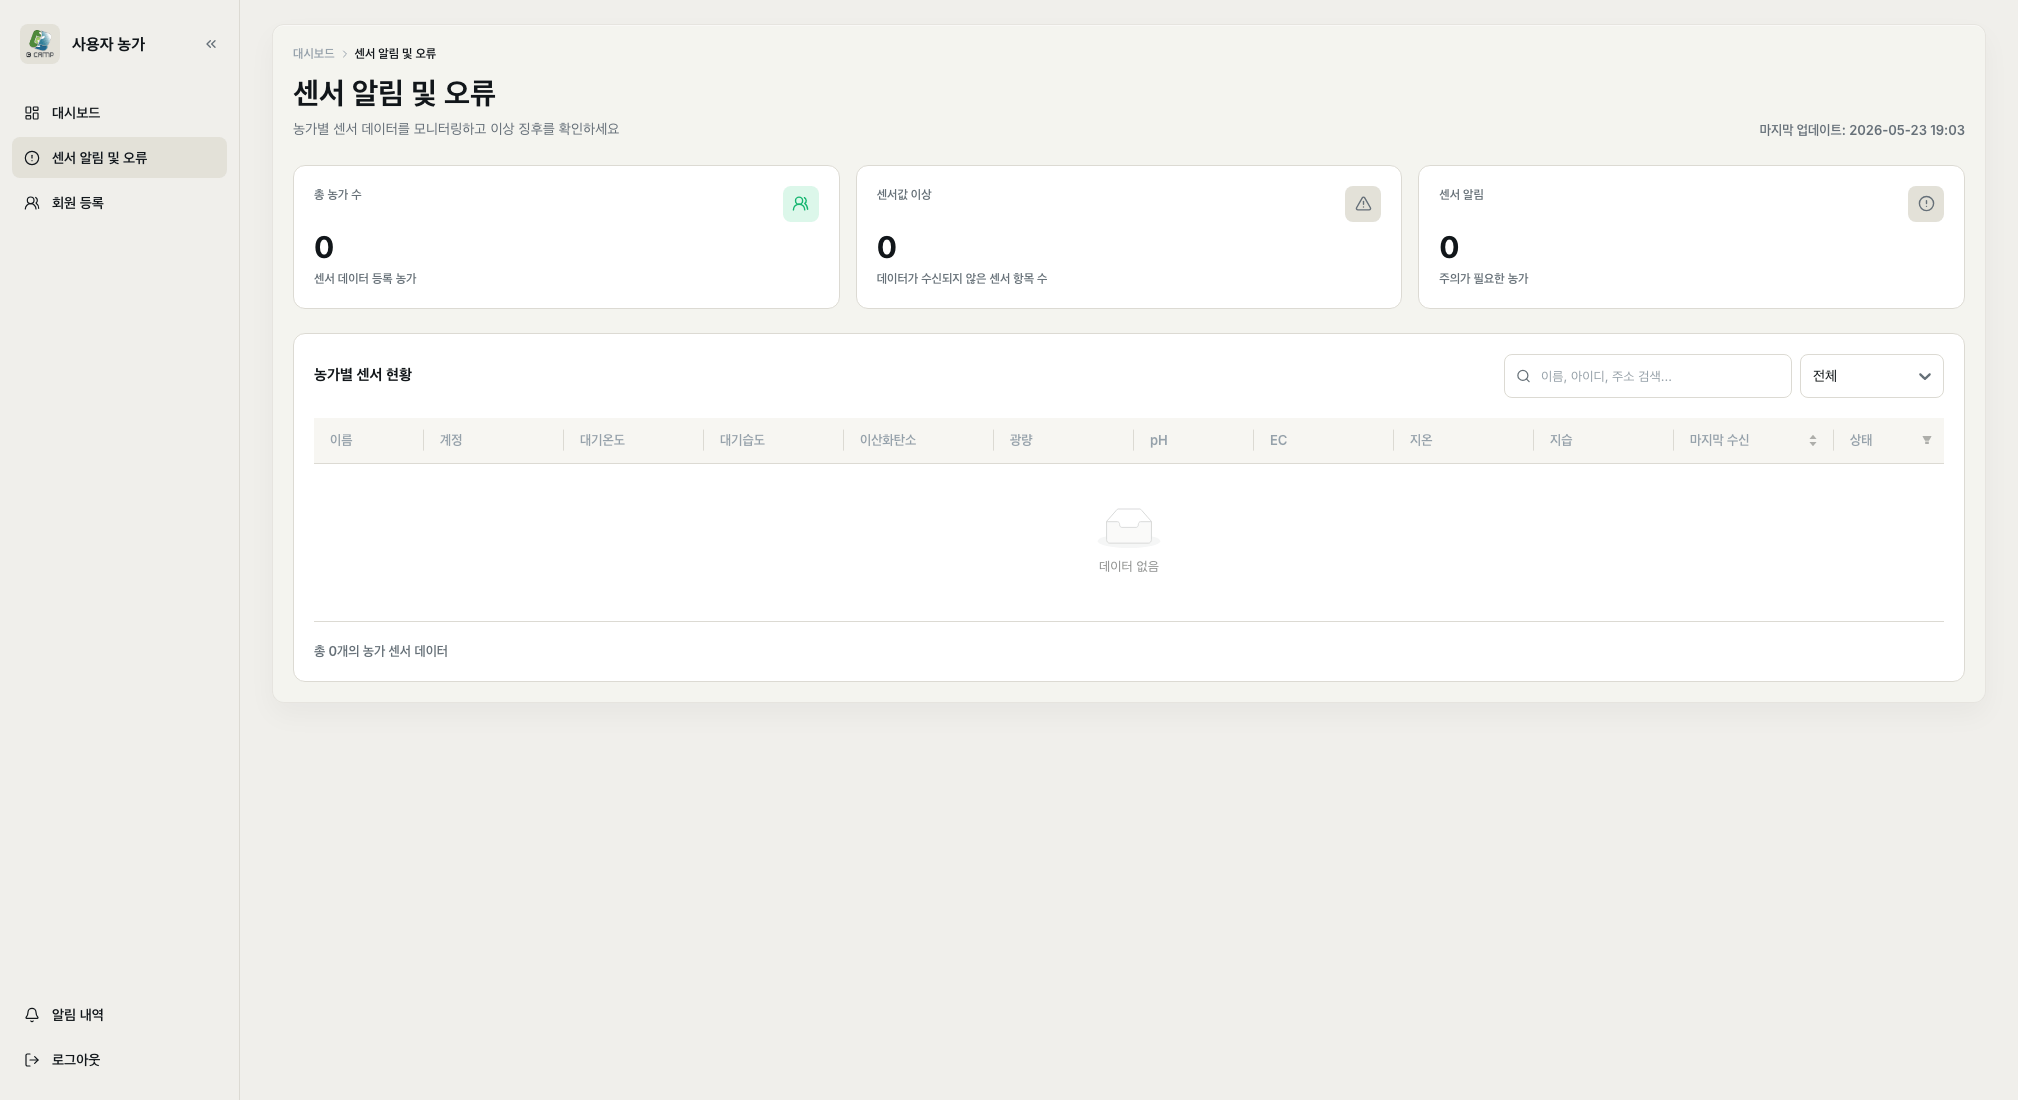This screenshot has width=2018, height=1100.
Task: Focus the 이름, 아이디, 주소 search field
Action: click(x=1647, y=376)
